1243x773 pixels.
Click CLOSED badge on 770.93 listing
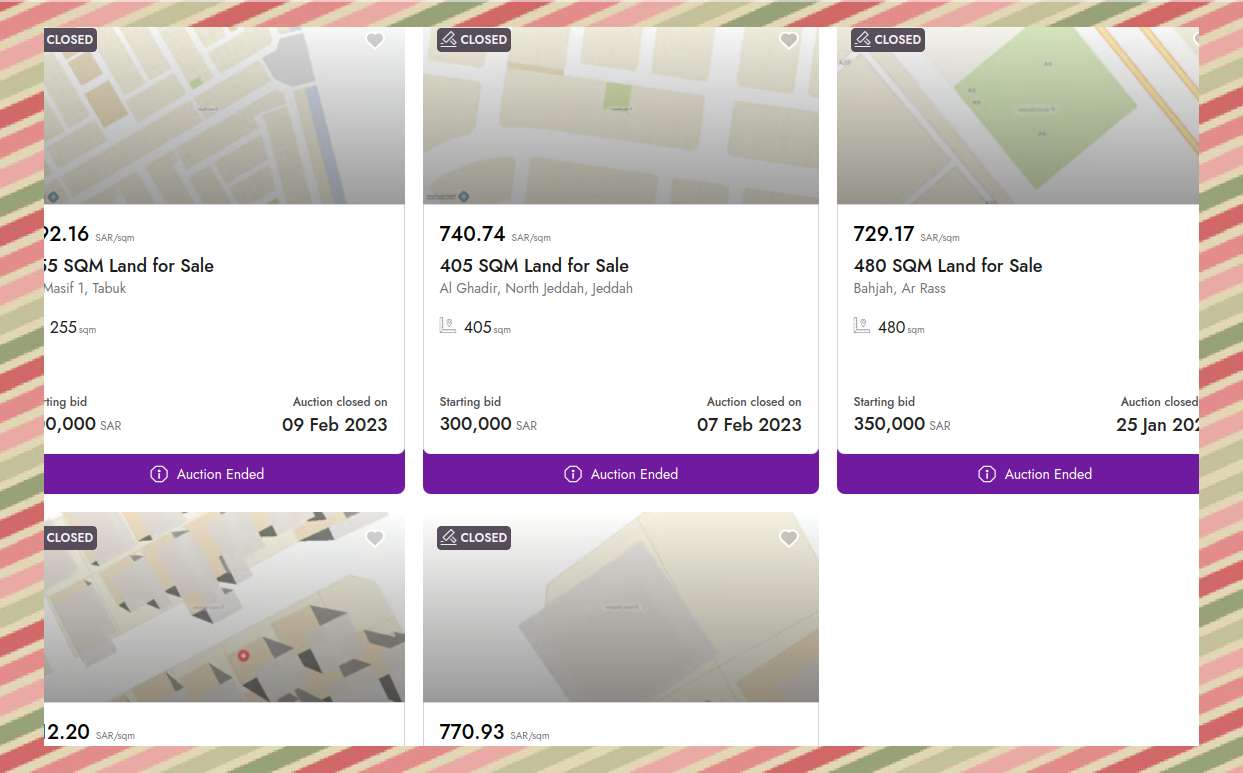point(474,538)
